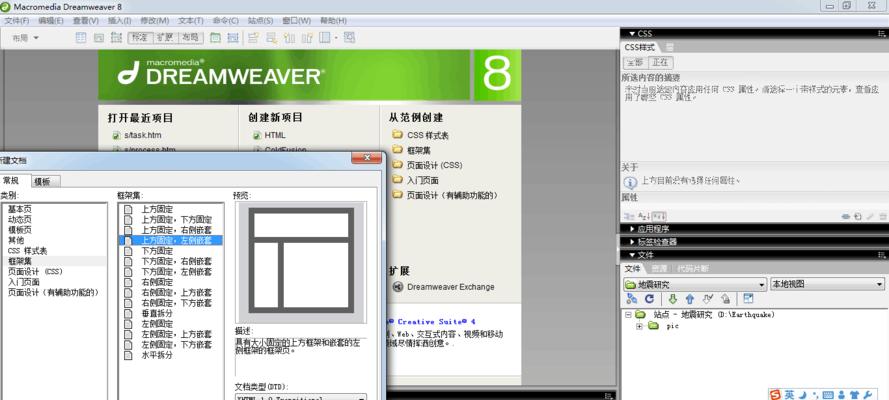Click the Tabular Data icon in layout toolbar
The width and height of the screenshot is (889, 400).
click(349, 38)
